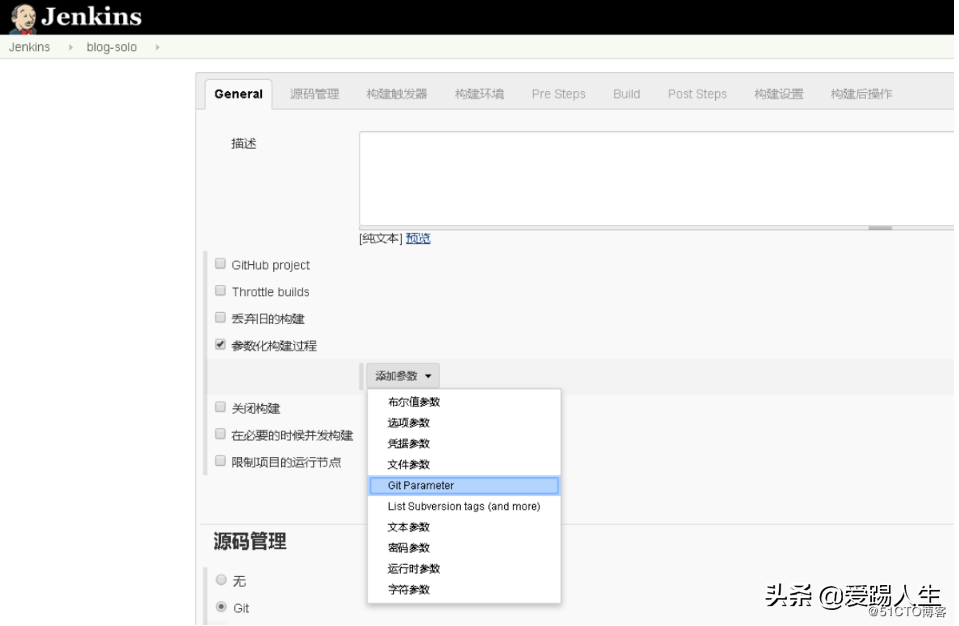
Task: Click inside the 描述 description text area
Action: [x=656, y=179]
